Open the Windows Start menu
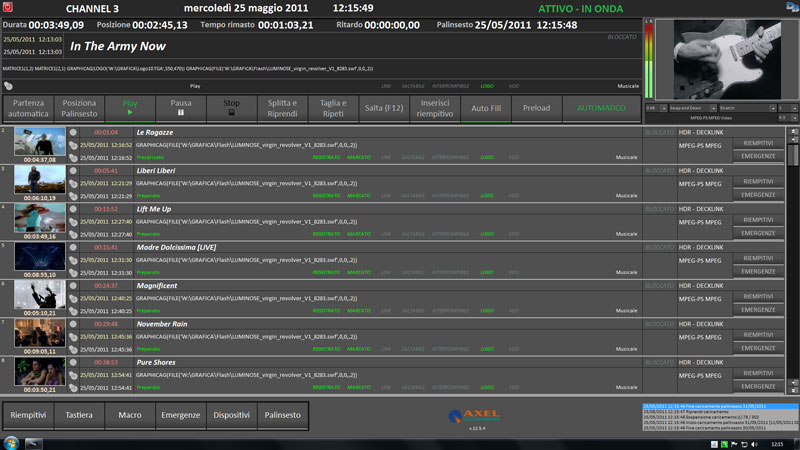The width and height of the screenshot is (800, 450). pyautogui.click(x=11, y=441)
